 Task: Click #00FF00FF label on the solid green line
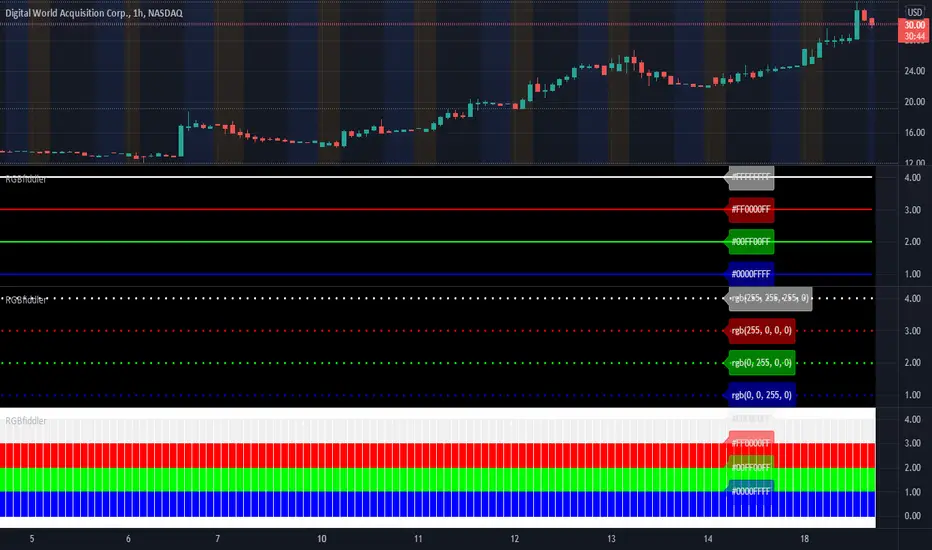pyautogui.click(x=750, y=241)
